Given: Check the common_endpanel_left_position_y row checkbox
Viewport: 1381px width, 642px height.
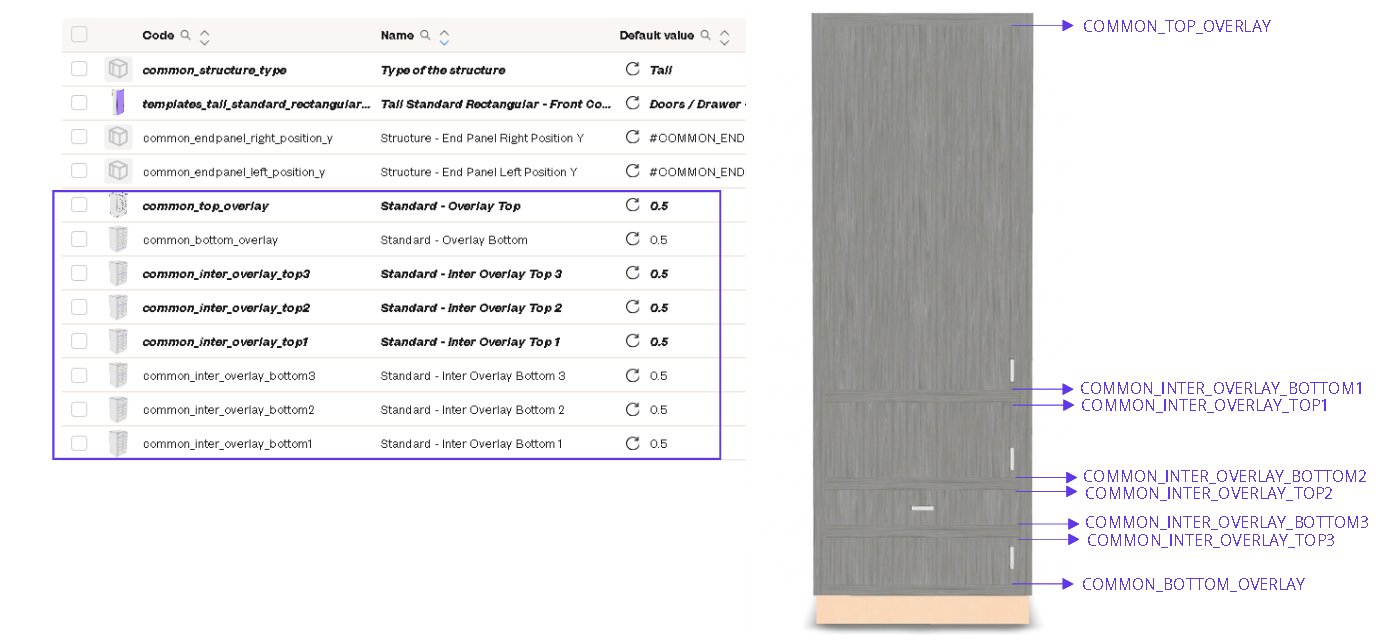Looking at the screenshot, I should coord(79,171).
